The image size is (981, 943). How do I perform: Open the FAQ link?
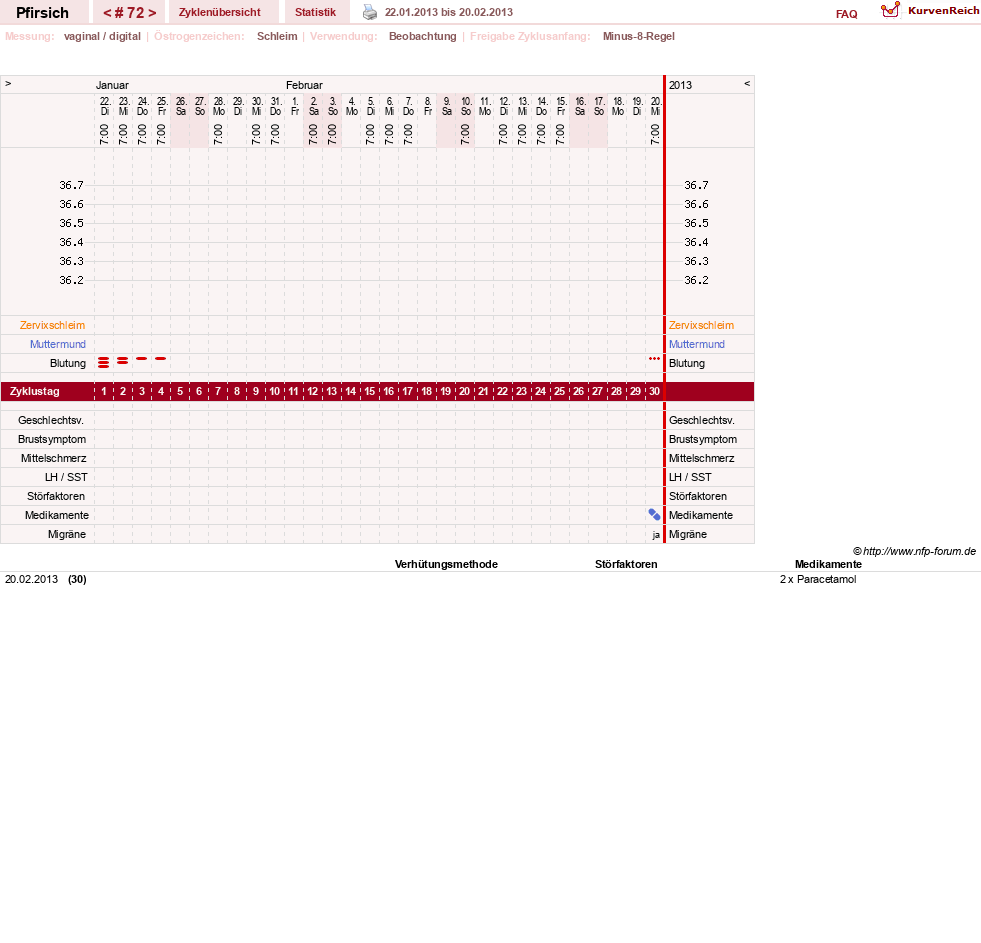coord(846,14)
